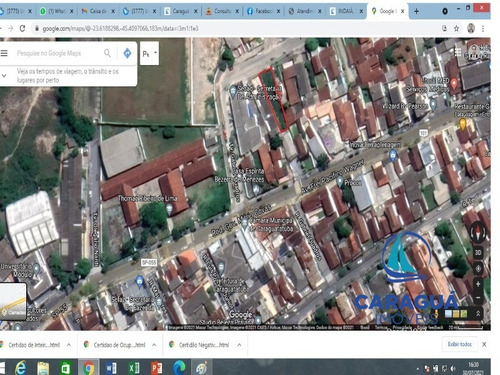Zoom out with the minus button
The image size is (500, 375).
tap(478, 297)
